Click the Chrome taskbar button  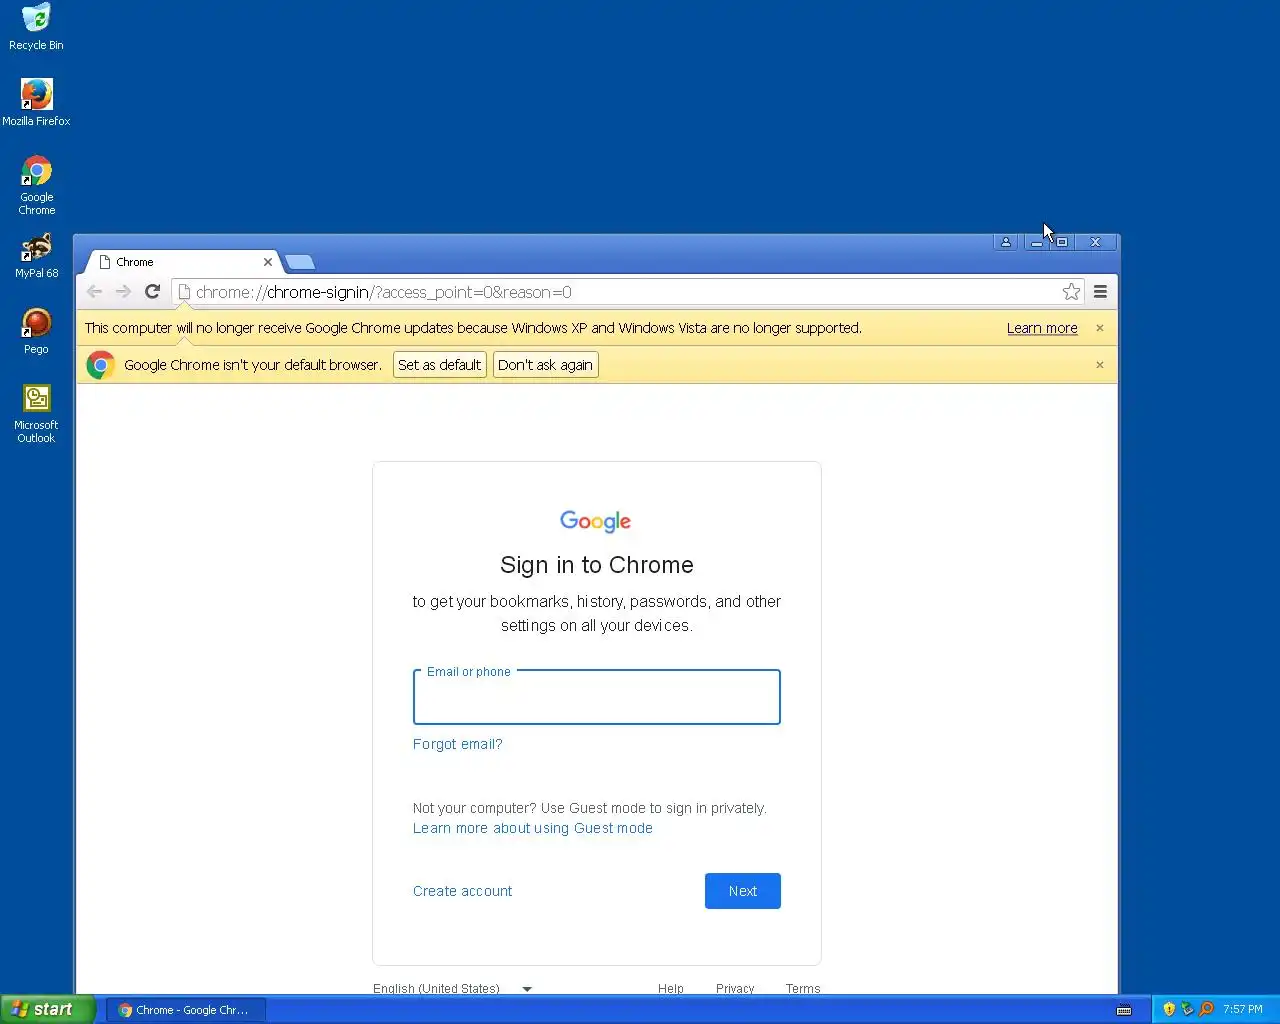pos(186,1010)
